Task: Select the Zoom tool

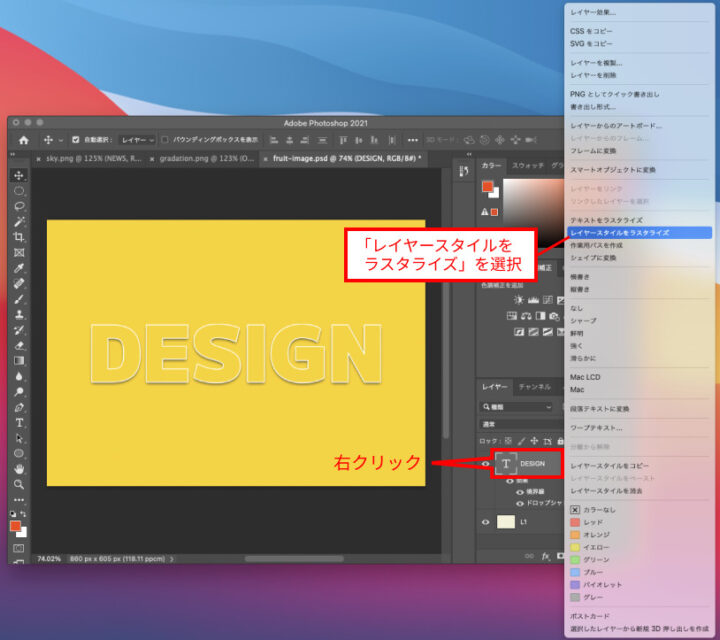Action: coord(19,484)
